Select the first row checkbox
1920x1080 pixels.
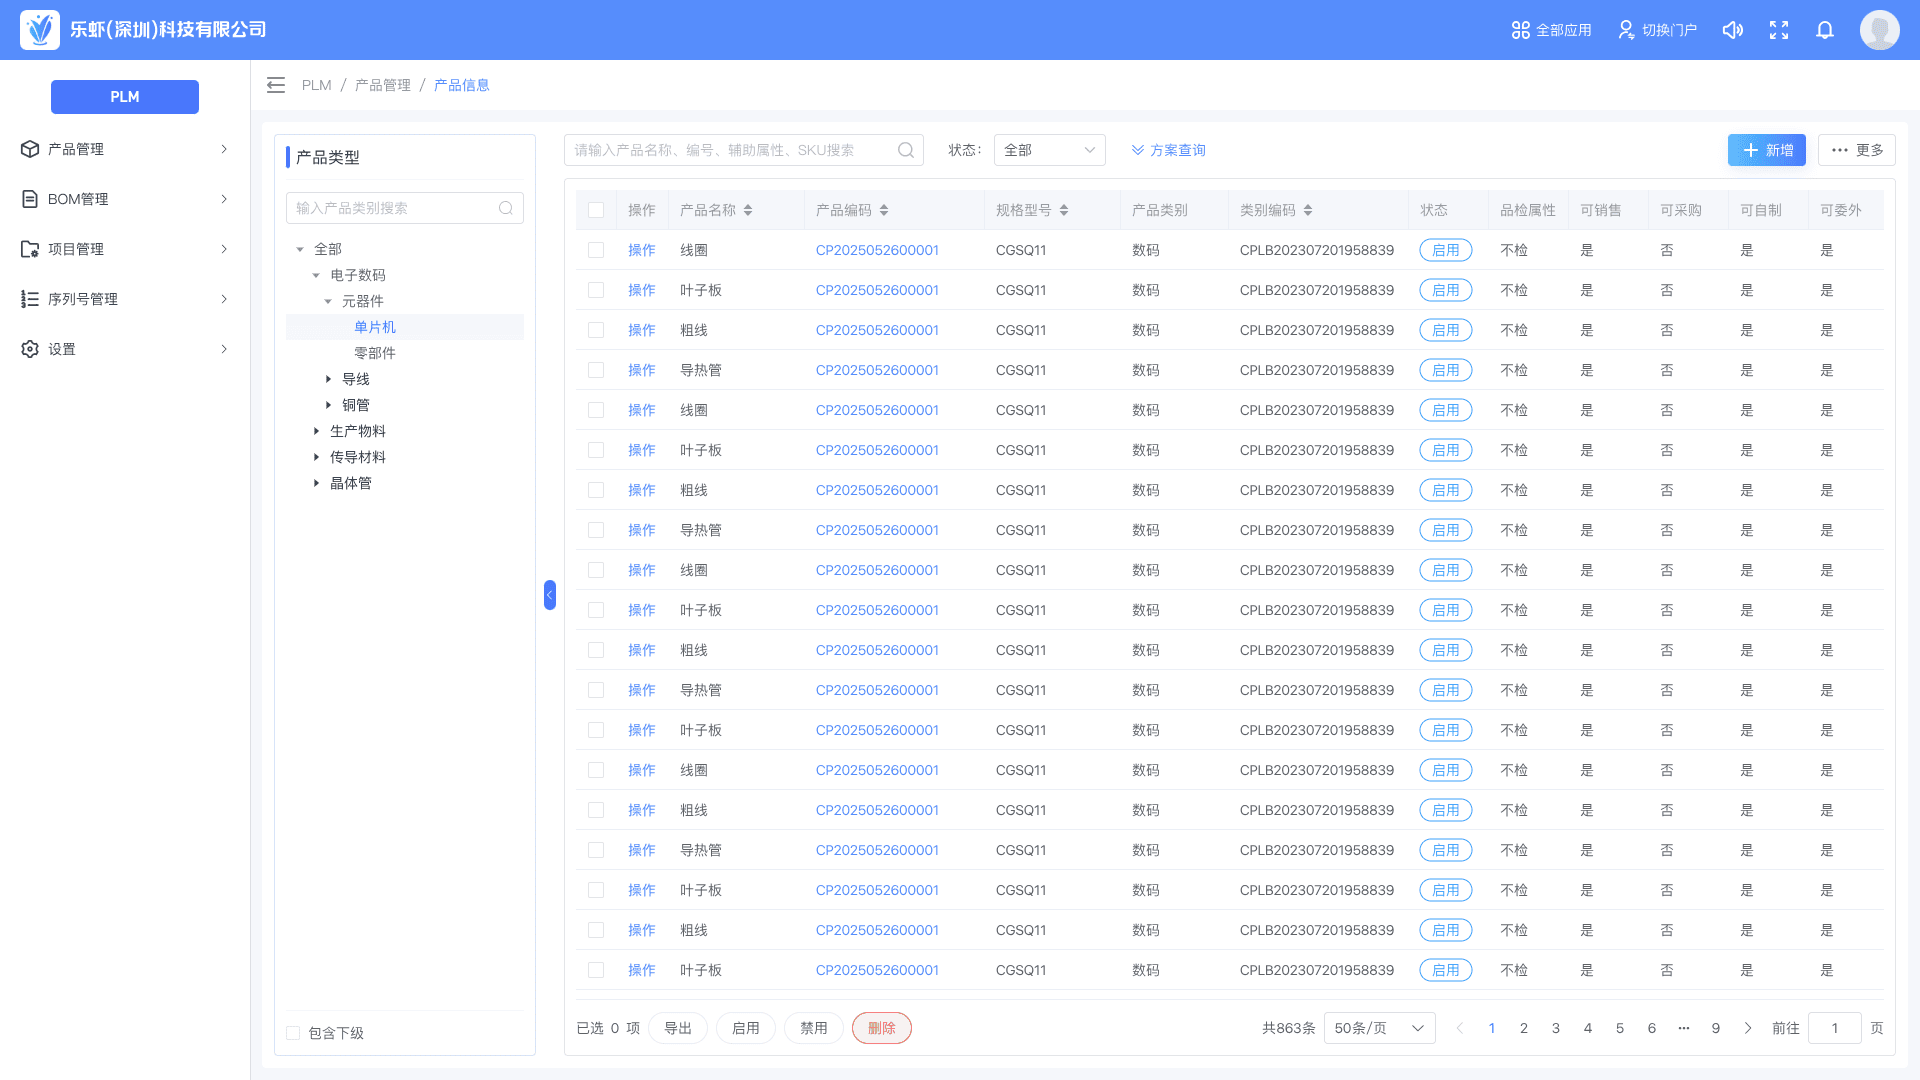click(x=596, y=250)
